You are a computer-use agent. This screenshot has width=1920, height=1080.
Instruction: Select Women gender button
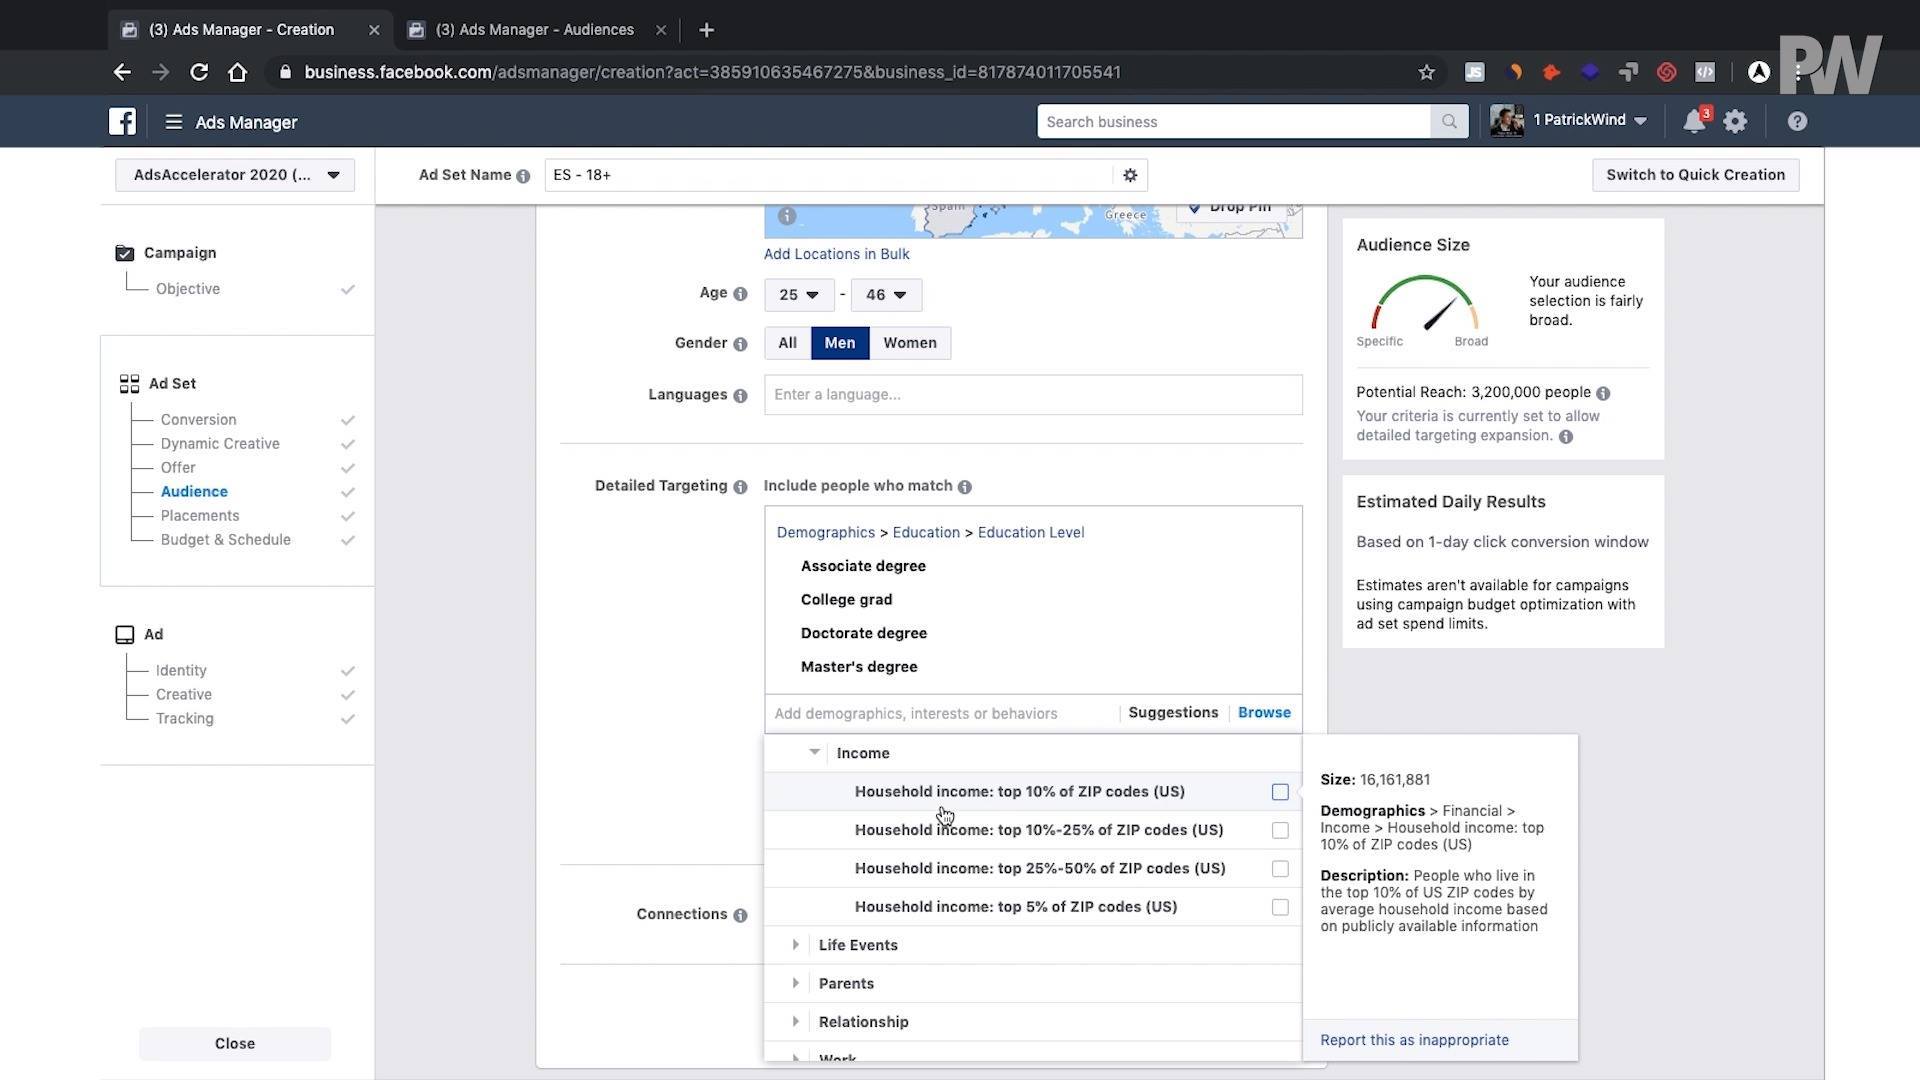pyautogui.click(x=910, y=343)
